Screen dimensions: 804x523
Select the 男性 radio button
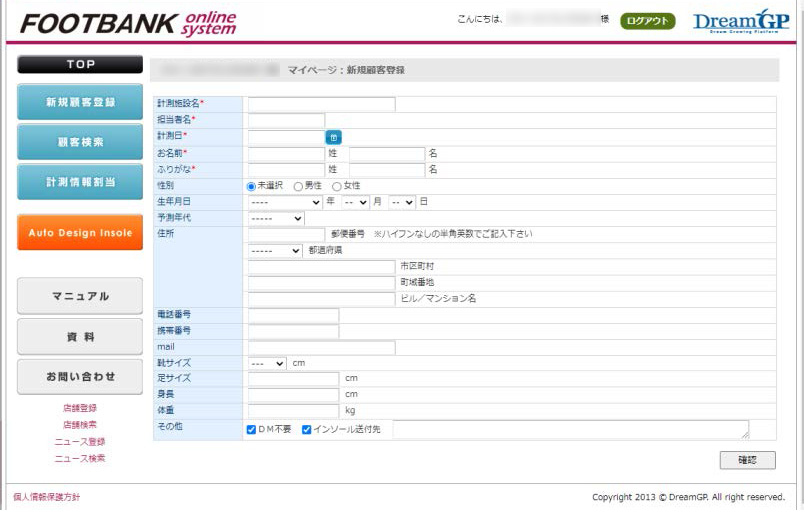[x=298, y=186]
